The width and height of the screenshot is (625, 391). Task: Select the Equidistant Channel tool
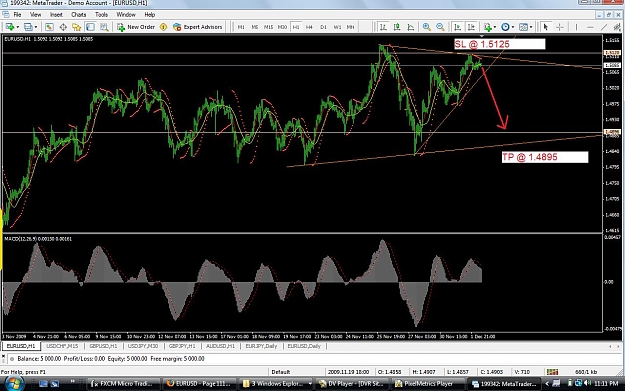[x=617, y=27]
